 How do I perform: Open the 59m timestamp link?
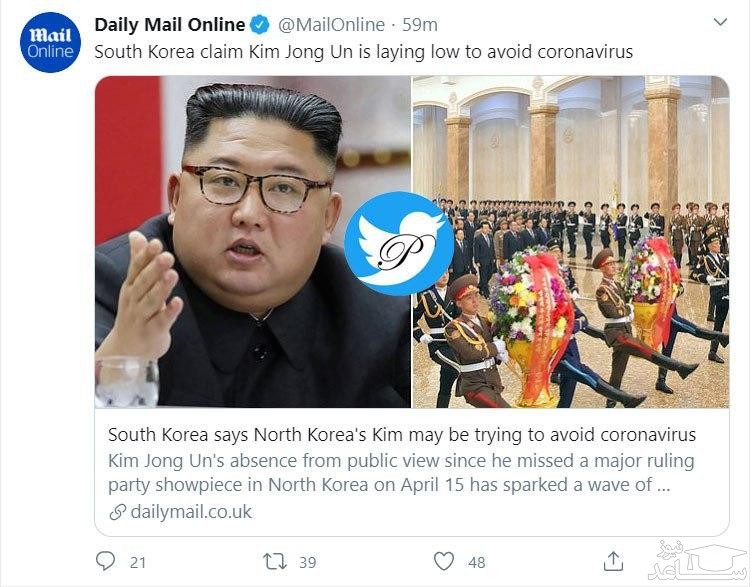420,25
